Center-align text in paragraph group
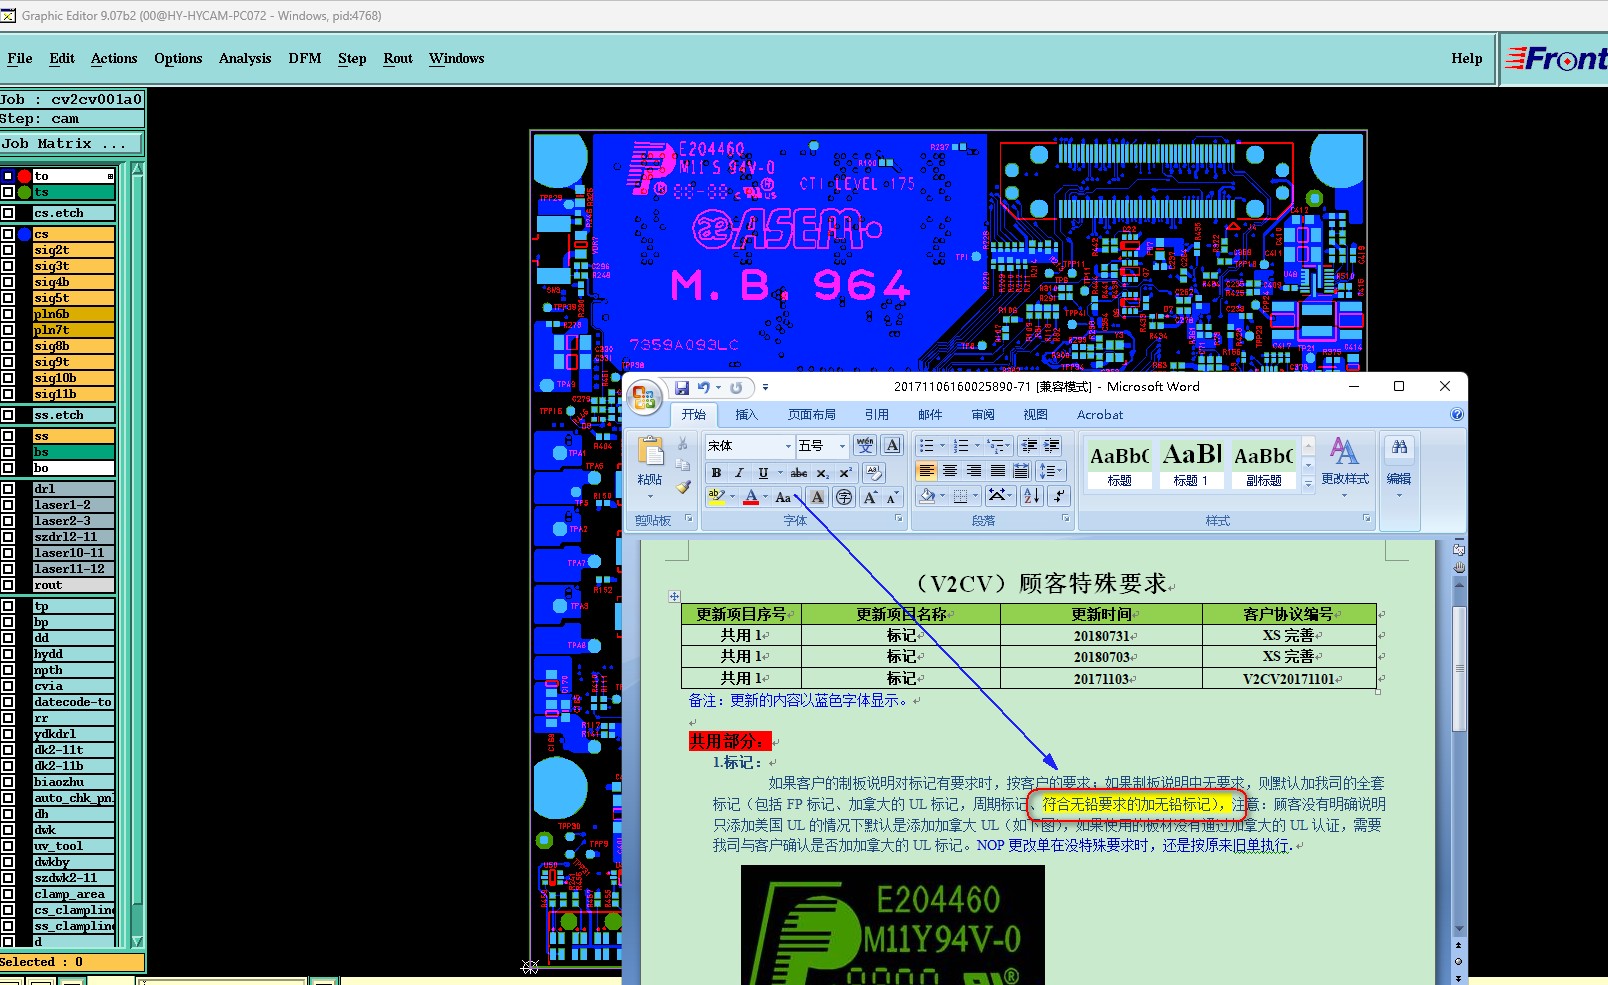This screenshot has height=985, width=1608. pyautogui.click(x=950, y=471)
